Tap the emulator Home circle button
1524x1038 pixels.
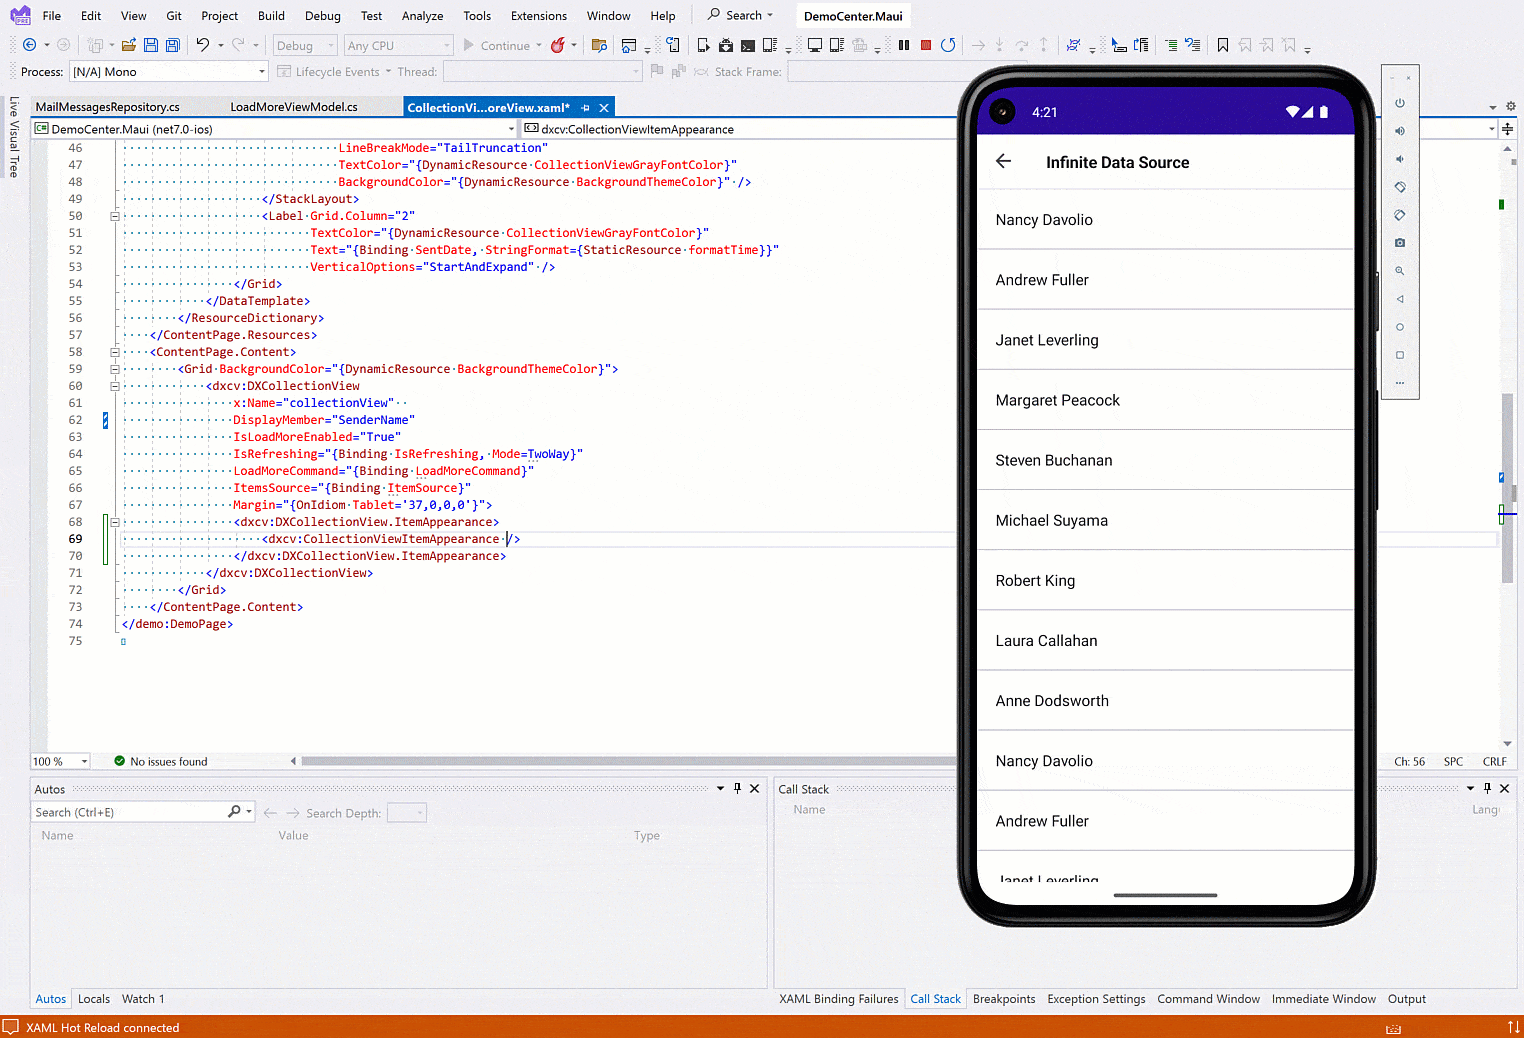pyautogui.click(x=1400, y=327)
